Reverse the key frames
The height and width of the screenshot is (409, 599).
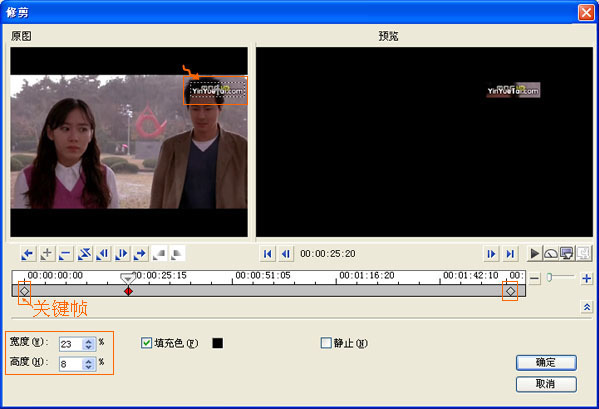(84, 254)
